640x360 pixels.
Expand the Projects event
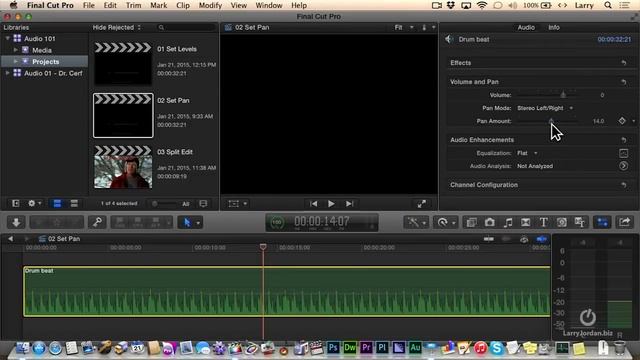[16, 61]
